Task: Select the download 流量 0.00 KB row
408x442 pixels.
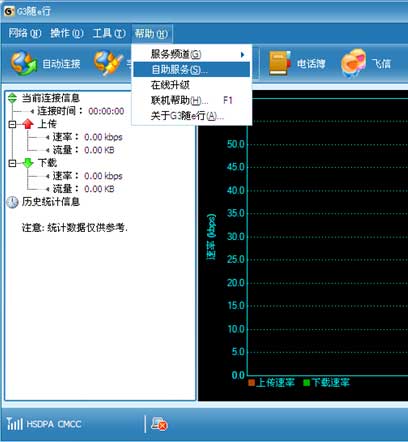Action: [x=83, y=189]
